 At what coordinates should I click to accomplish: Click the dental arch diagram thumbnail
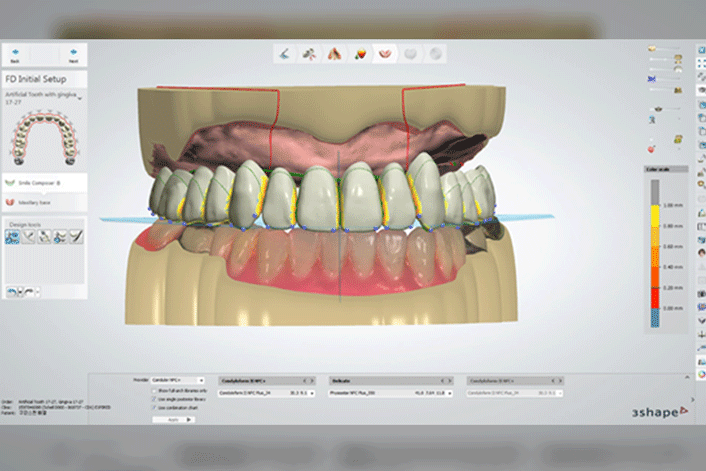click(44, 139)
